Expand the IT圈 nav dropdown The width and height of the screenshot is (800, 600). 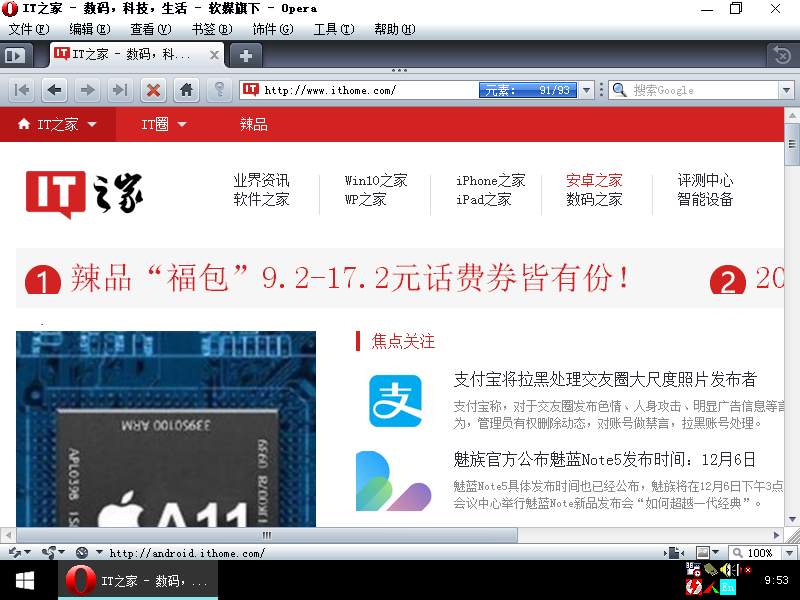(x=182, y=124)
